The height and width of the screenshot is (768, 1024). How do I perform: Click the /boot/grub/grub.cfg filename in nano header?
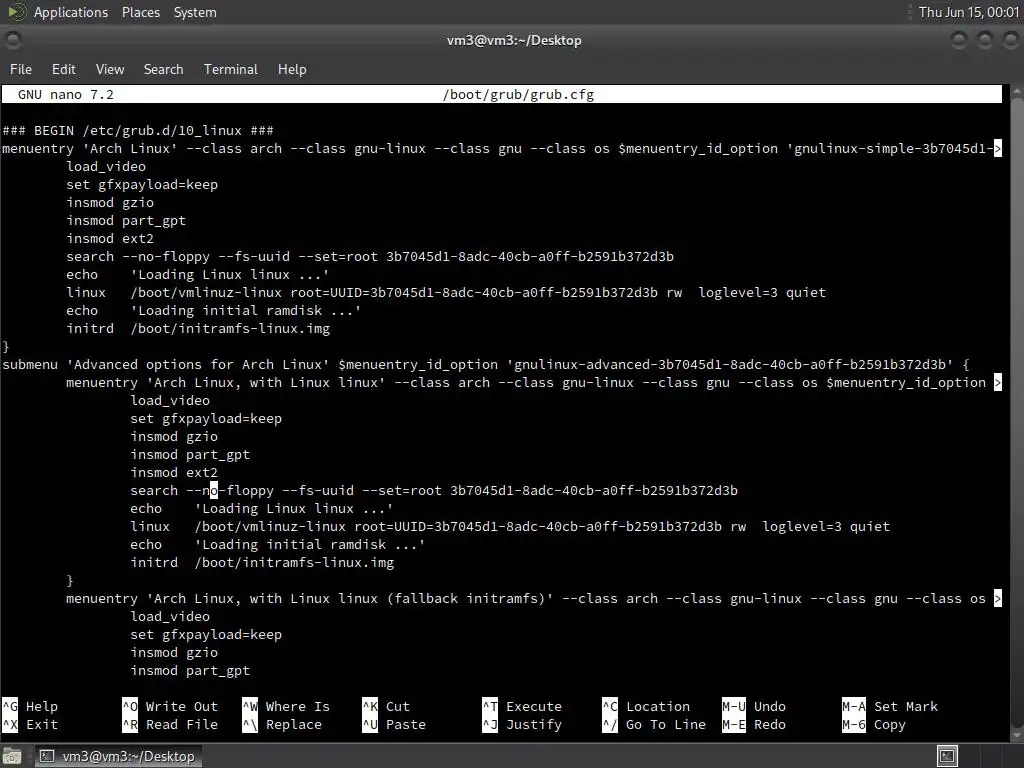pos(519,95)
